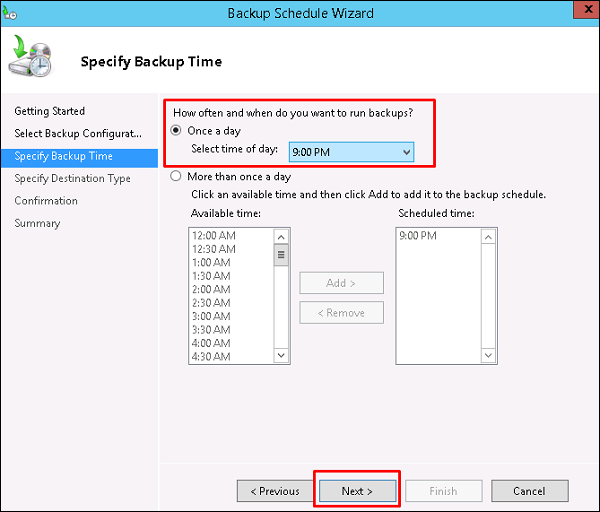Screen dimensions: 600x512
Task: Open the Select time of day dropdown
Action: click(350, 151)
